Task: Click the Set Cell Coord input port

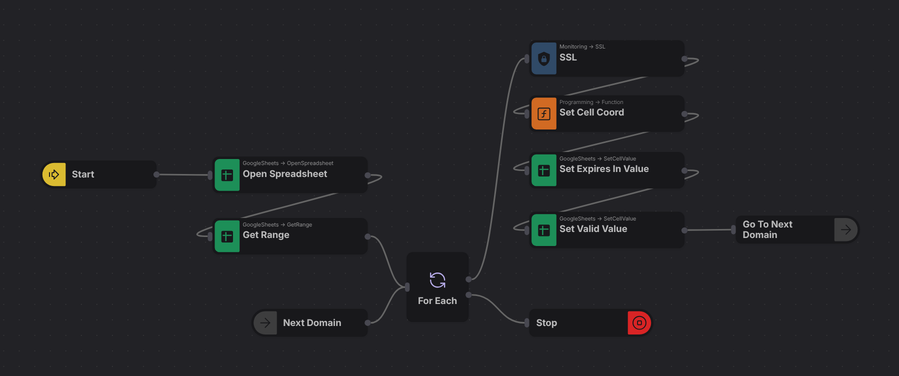Action: point(527,113)
